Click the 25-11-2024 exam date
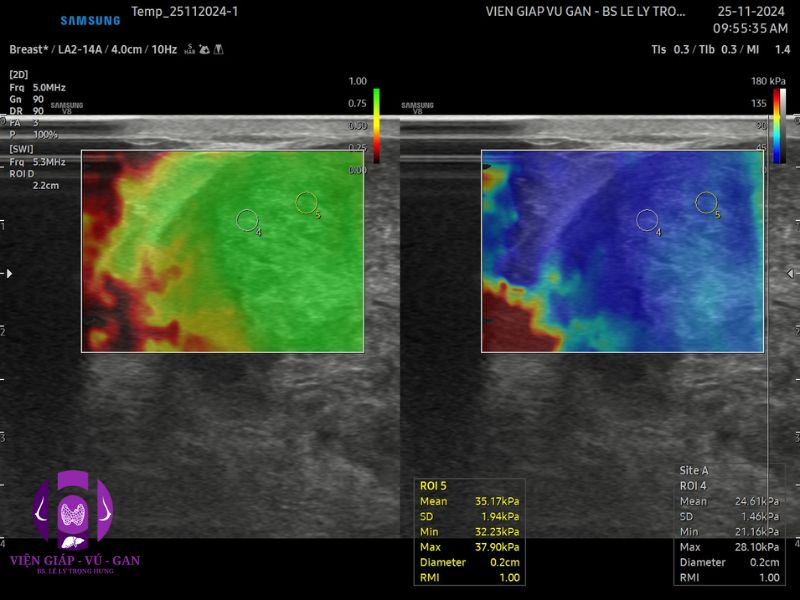The image size is (800, 600). click(x=751, y=12)
